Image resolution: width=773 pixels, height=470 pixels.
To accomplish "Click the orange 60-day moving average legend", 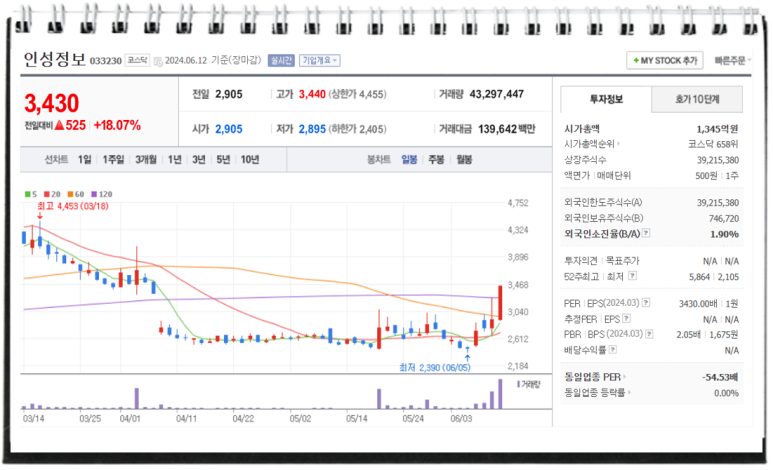I will pos(76,194).
